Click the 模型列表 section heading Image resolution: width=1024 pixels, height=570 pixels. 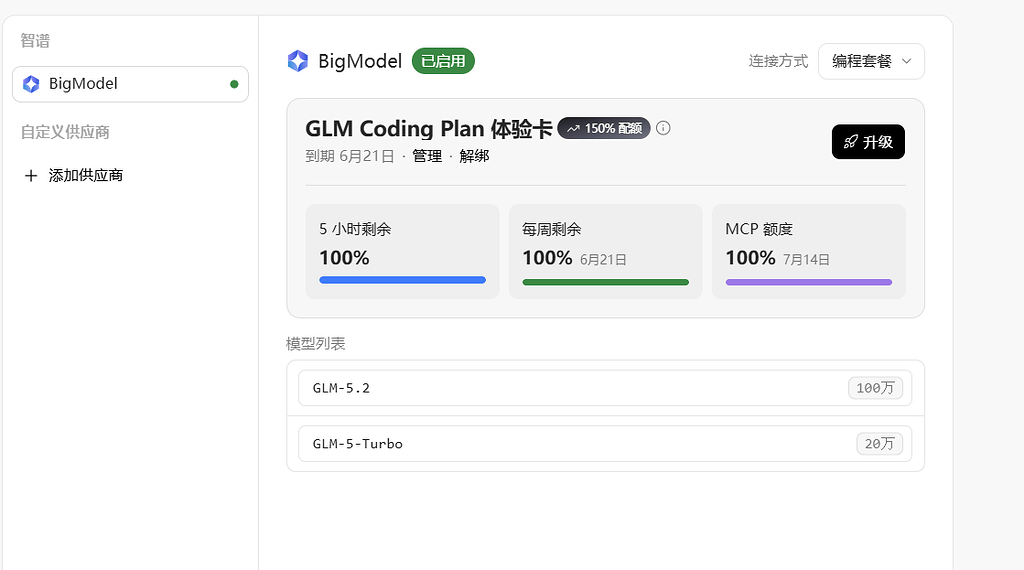(x=315, y=344)
